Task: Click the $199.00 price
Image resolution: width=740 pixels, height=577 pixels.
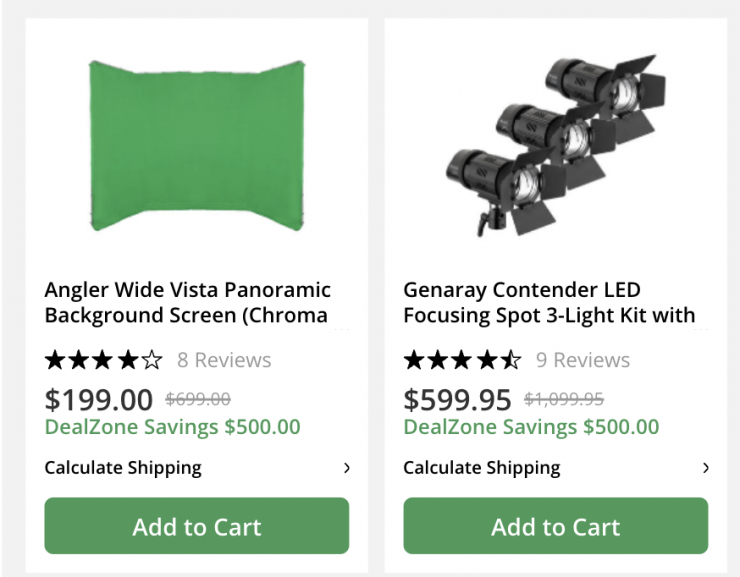Action: click(99, 400)
